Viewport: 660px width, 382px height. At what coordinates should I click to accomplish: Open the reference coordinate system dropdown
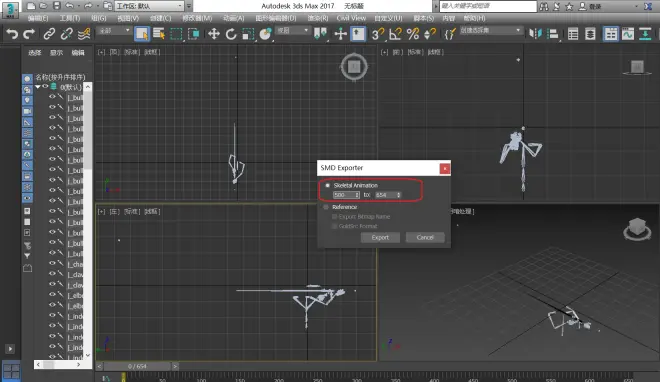point(293,31)
